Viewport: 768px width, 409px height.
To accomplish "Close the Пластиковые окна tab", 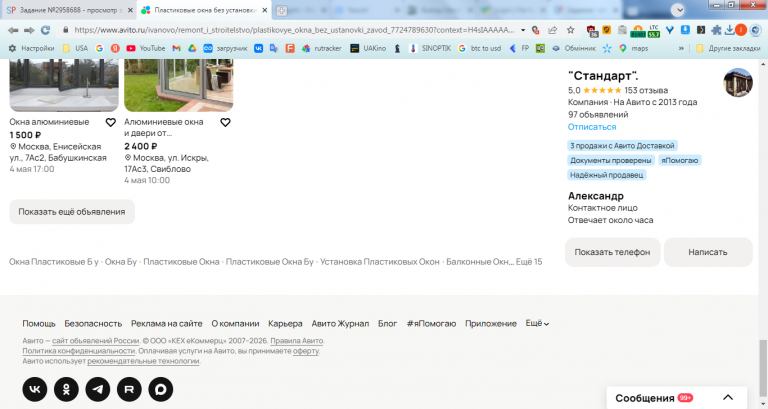I will point(264,10).
